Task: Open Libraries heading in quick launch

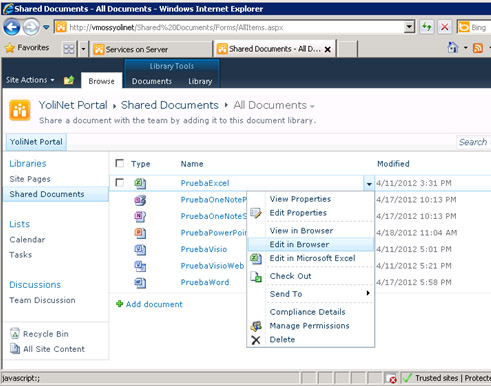Action: point(28,163)
